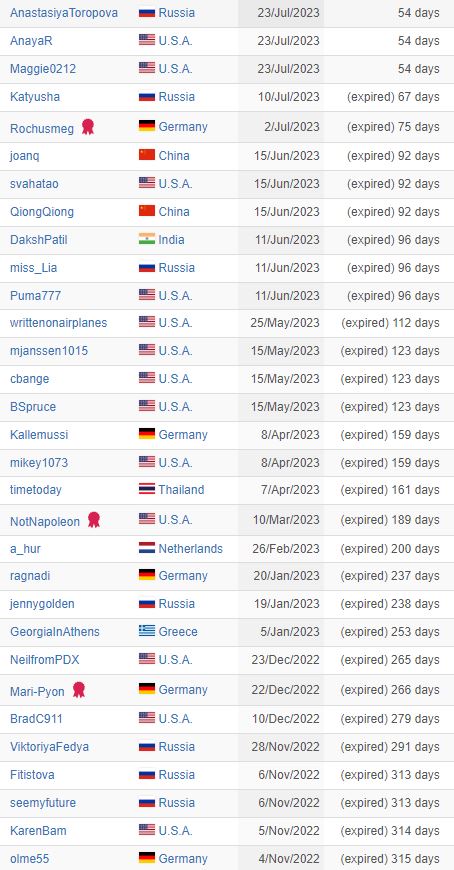Click the ribbon badge next to NotNapoleon
Screen dimensions: 454x870
click(x=94, y=520)
